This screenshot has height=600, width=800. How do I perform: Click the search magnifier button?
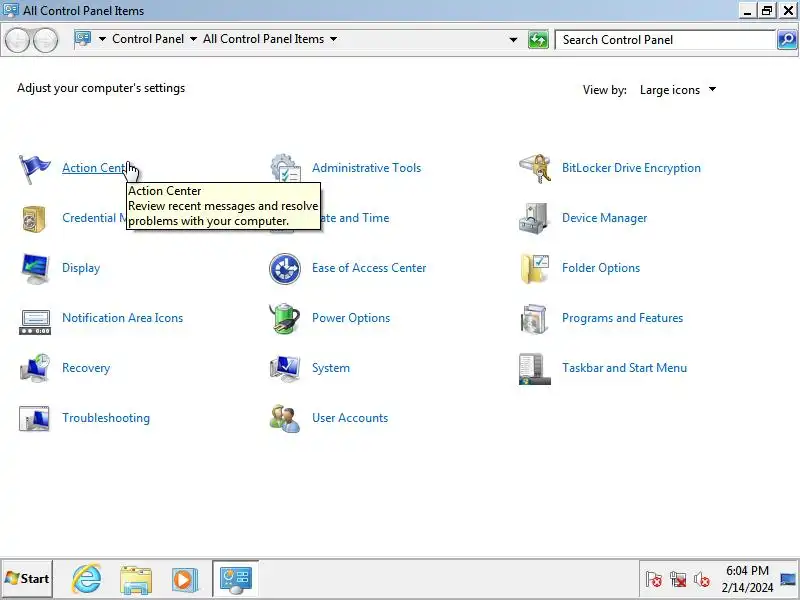coord(787,39)
